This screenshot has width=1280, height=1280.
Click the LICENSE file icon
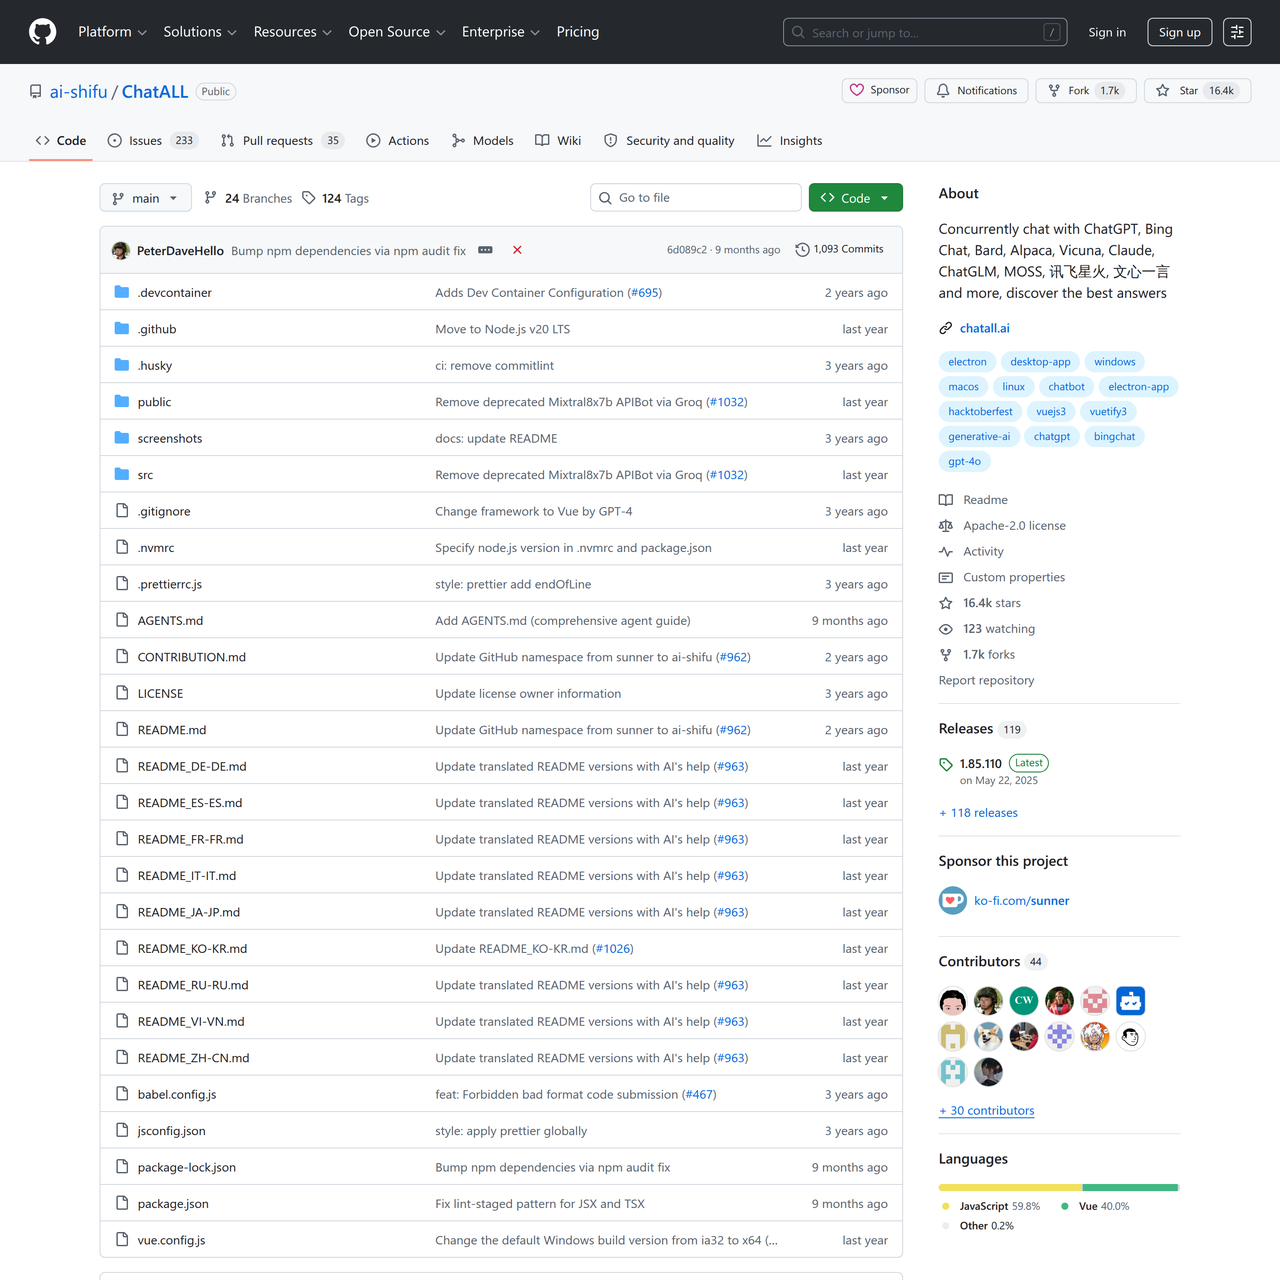point(122,693)
